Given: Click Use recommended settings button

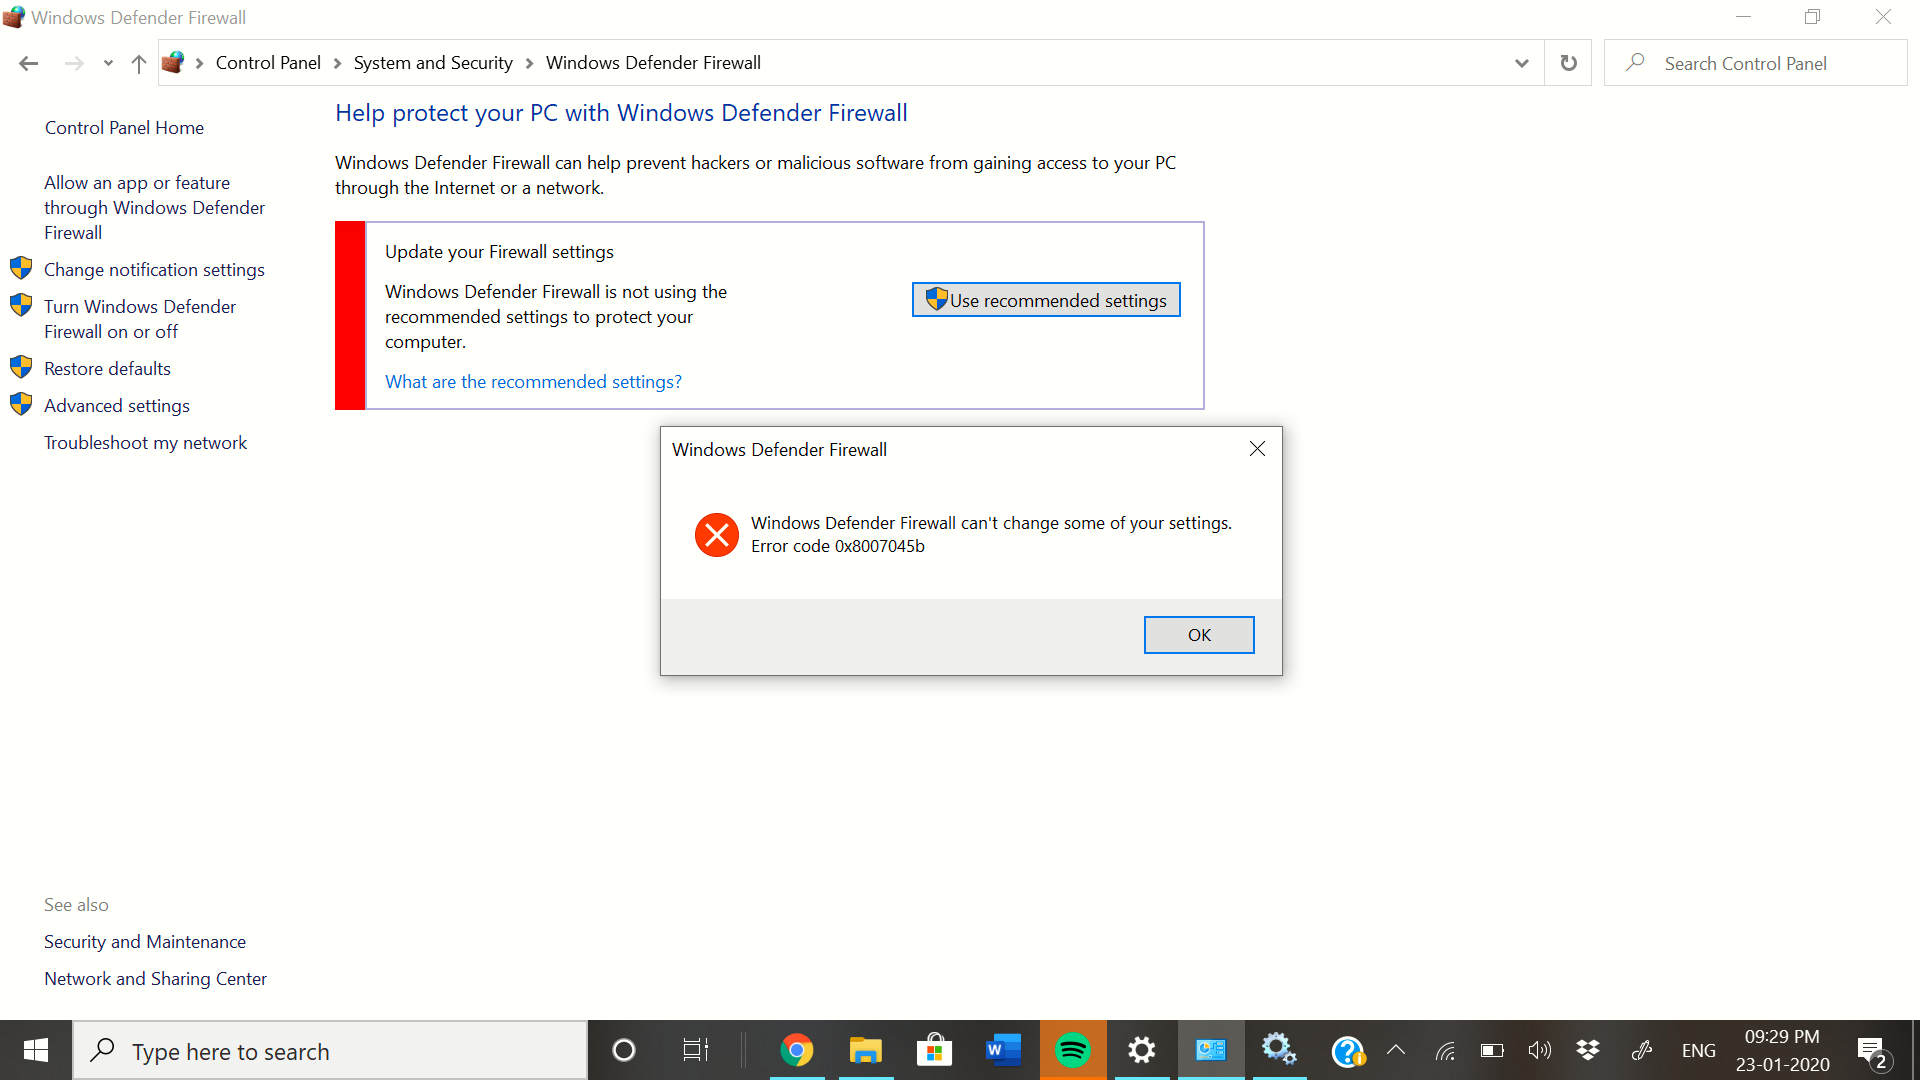Looking at the screenshot, I should [x=1046, y=300].
